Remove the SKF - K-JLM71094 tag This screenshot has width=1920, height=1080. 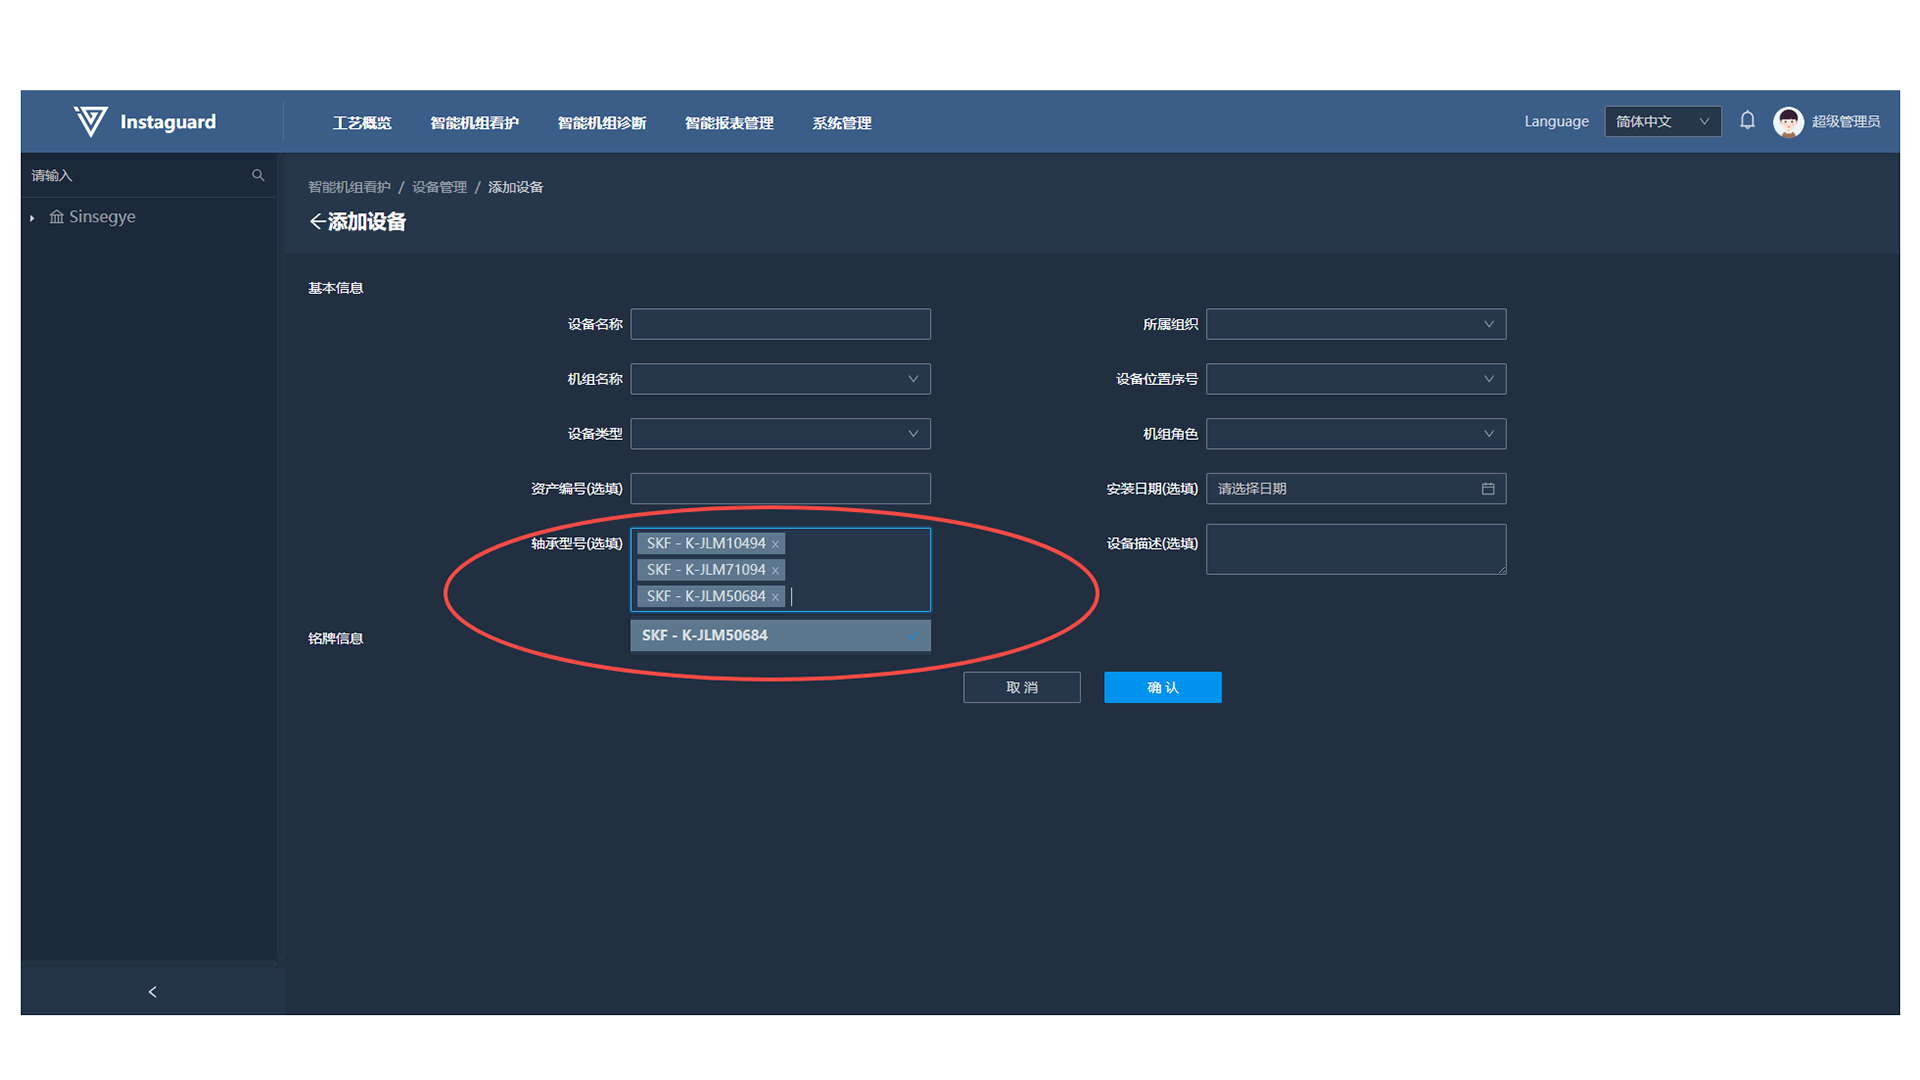775,570
